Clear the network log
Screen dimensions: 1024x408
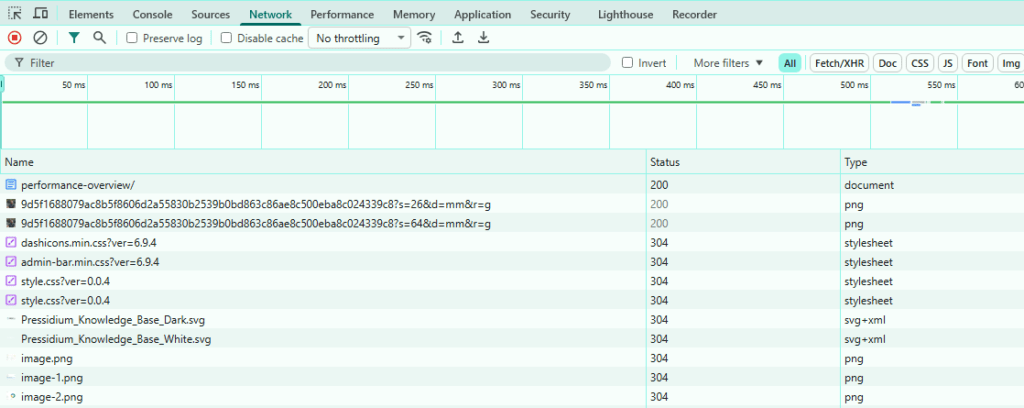tap(40, 38)
